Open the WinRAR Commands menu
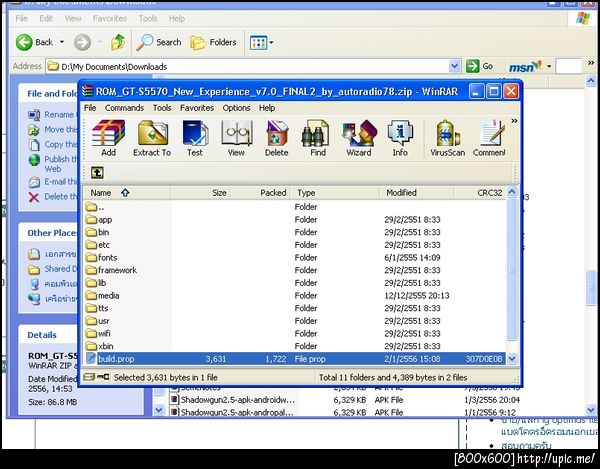This screenshot has width=600, height=469. pyautogui.click(x=124, y=108)
